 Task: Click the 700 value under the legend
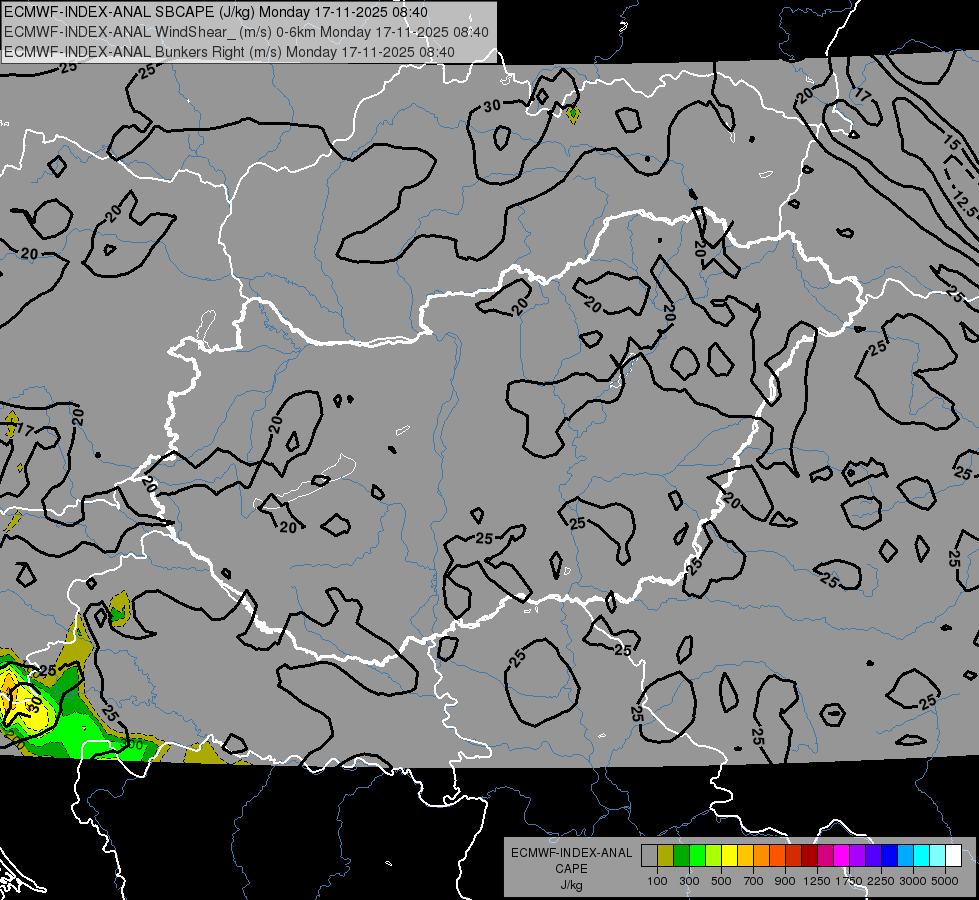coord(754,881)
